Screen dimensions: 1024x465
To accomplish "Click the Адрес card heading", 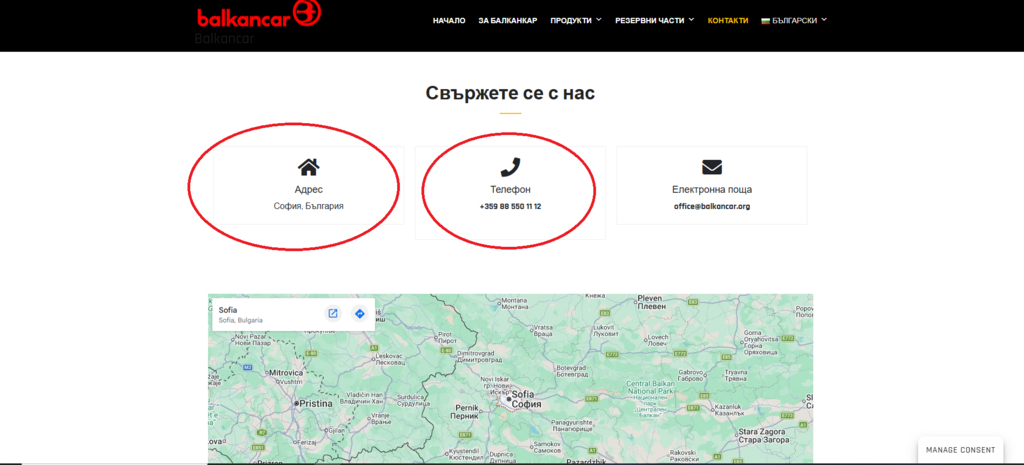I will coord(308,189).
